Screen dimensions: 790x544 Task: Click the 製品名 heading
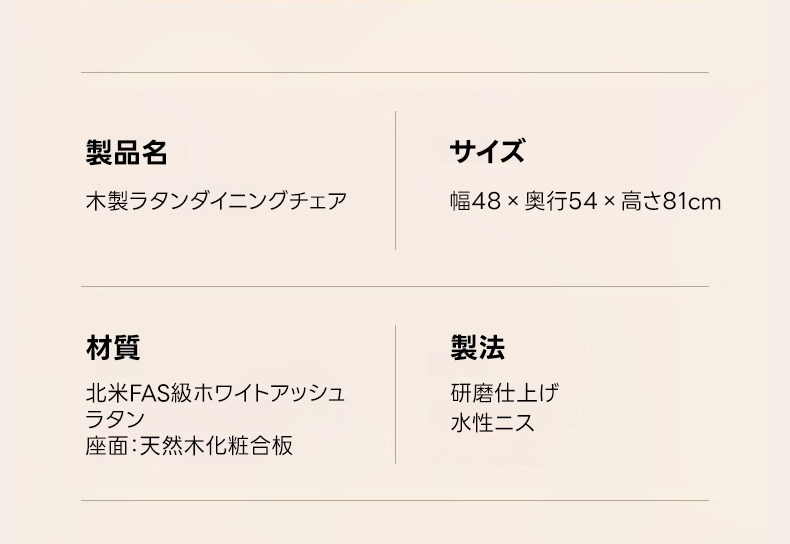tap(126, 153)
